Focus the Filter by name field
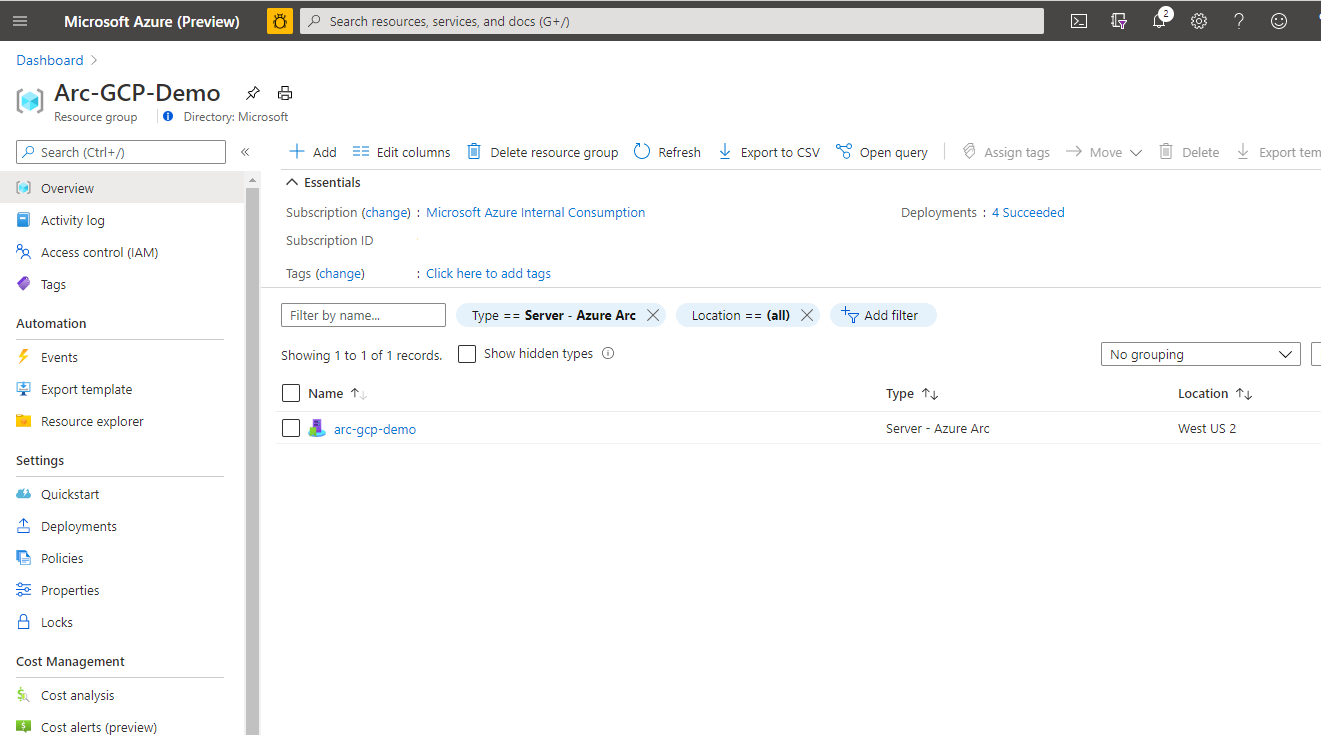This screenshot has height=735, width=1321. [x=363, y=315]
